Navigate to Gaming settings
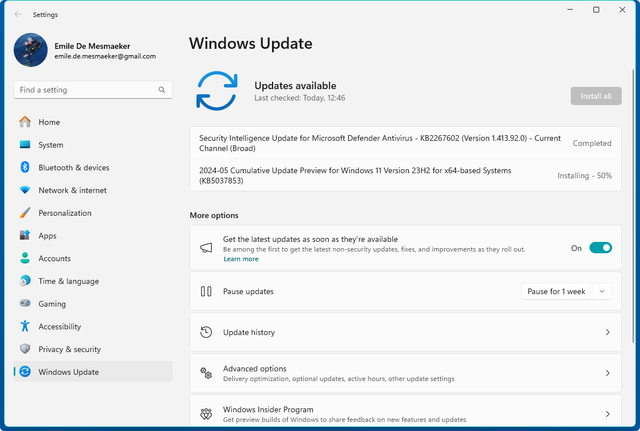Screen dimensions: 640x431 click(x=93, y=304)
